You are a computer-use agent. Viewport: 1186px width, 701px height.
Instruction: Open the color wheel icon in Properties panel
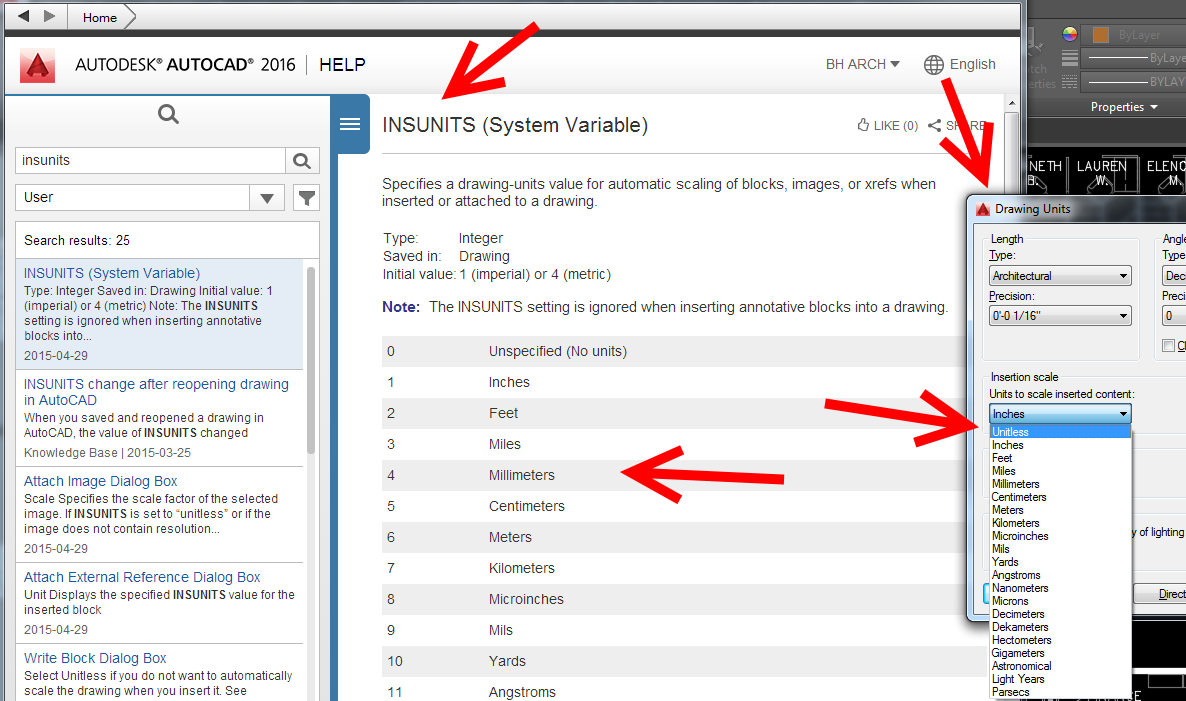click(1069, 33)
